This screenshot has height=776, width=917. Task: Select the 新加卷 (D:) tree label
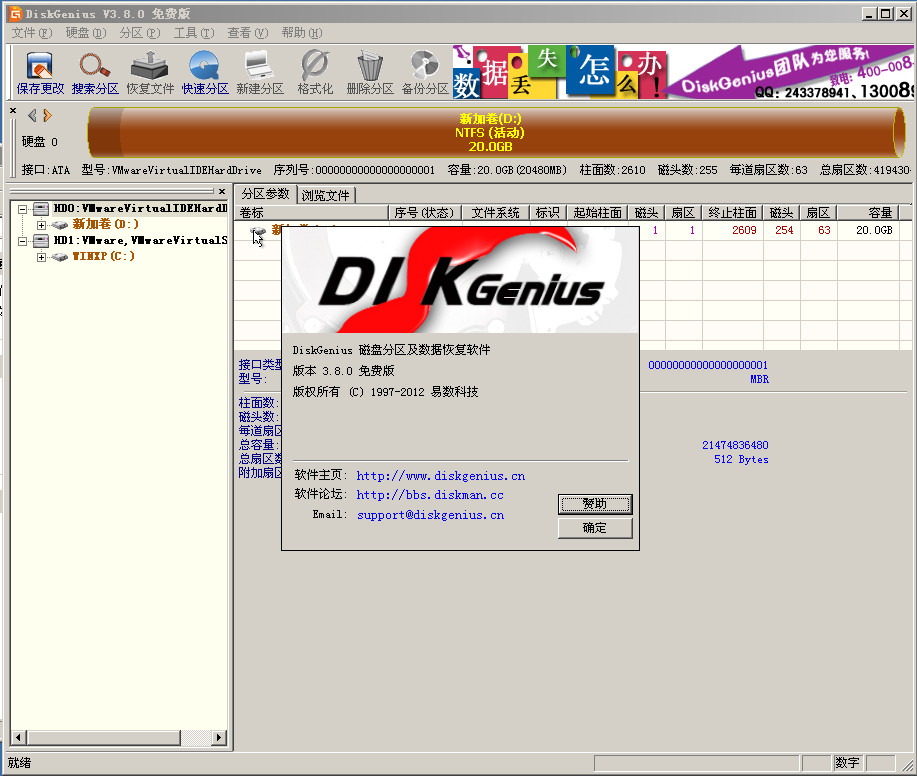coord(105,225)
